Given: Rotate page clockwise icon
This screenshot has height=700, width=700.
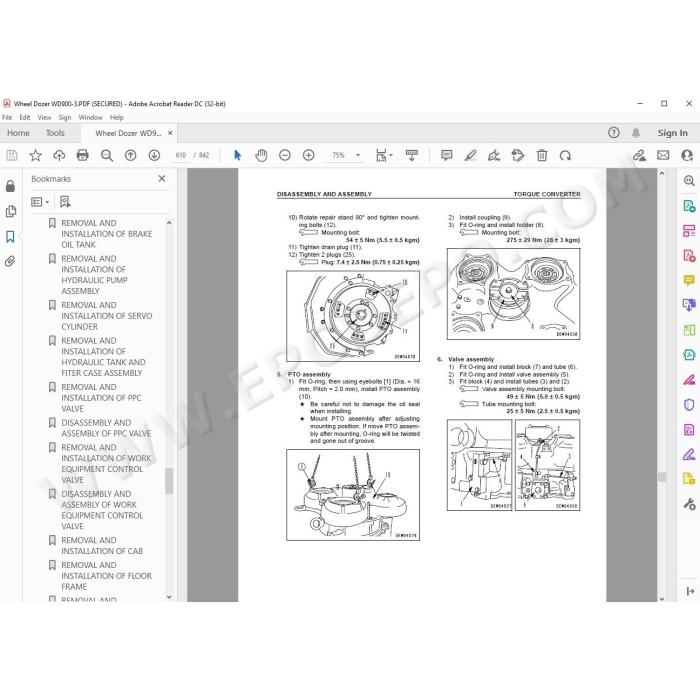Looking at the screenshot, I should click(566, 155).
